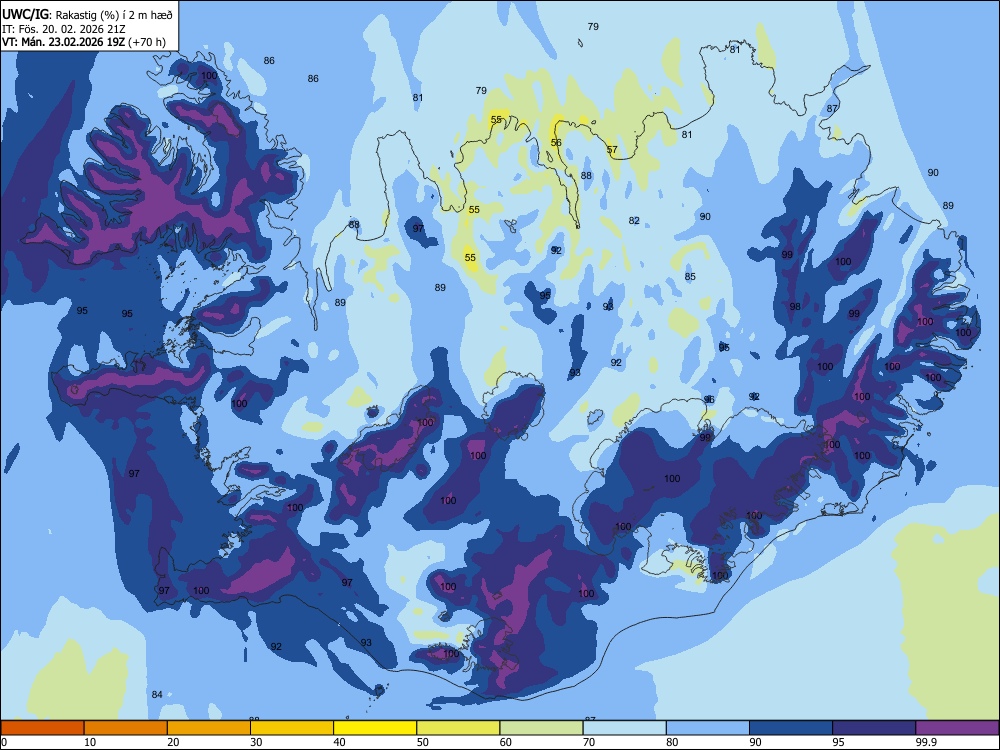1000x750 pixels.
Task: Click the '20' legend scale label
Action: click(173, 742)
